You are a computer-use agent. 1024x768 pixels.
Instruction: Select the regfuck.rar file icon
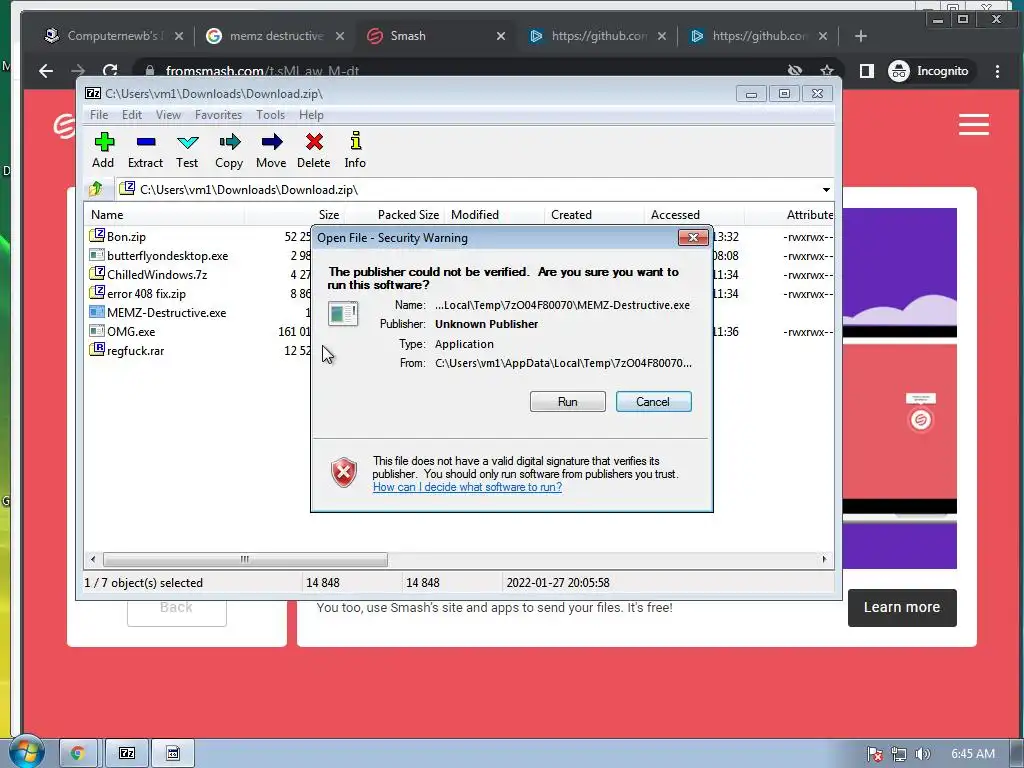coord(97,350)
